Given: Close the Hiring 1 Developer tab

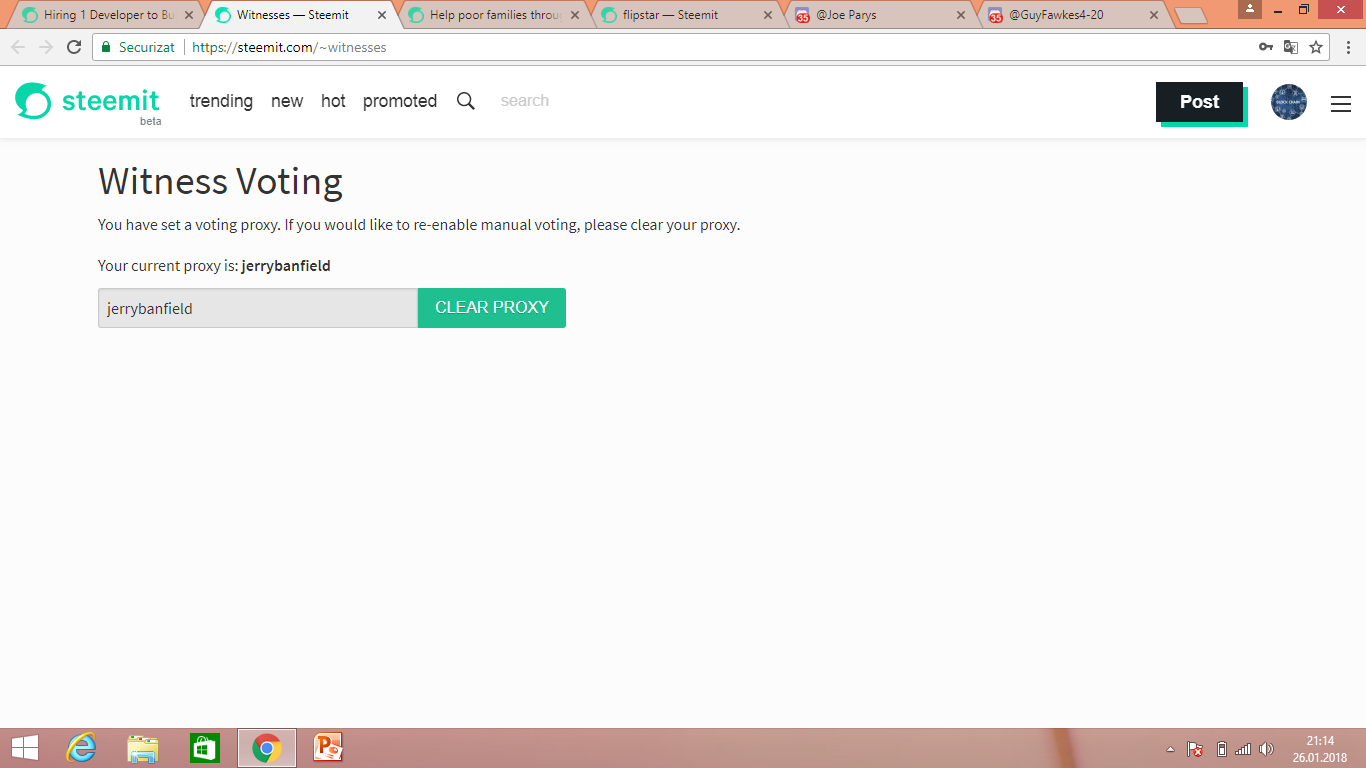Looking at the screenshot, I should click(189, 15).
